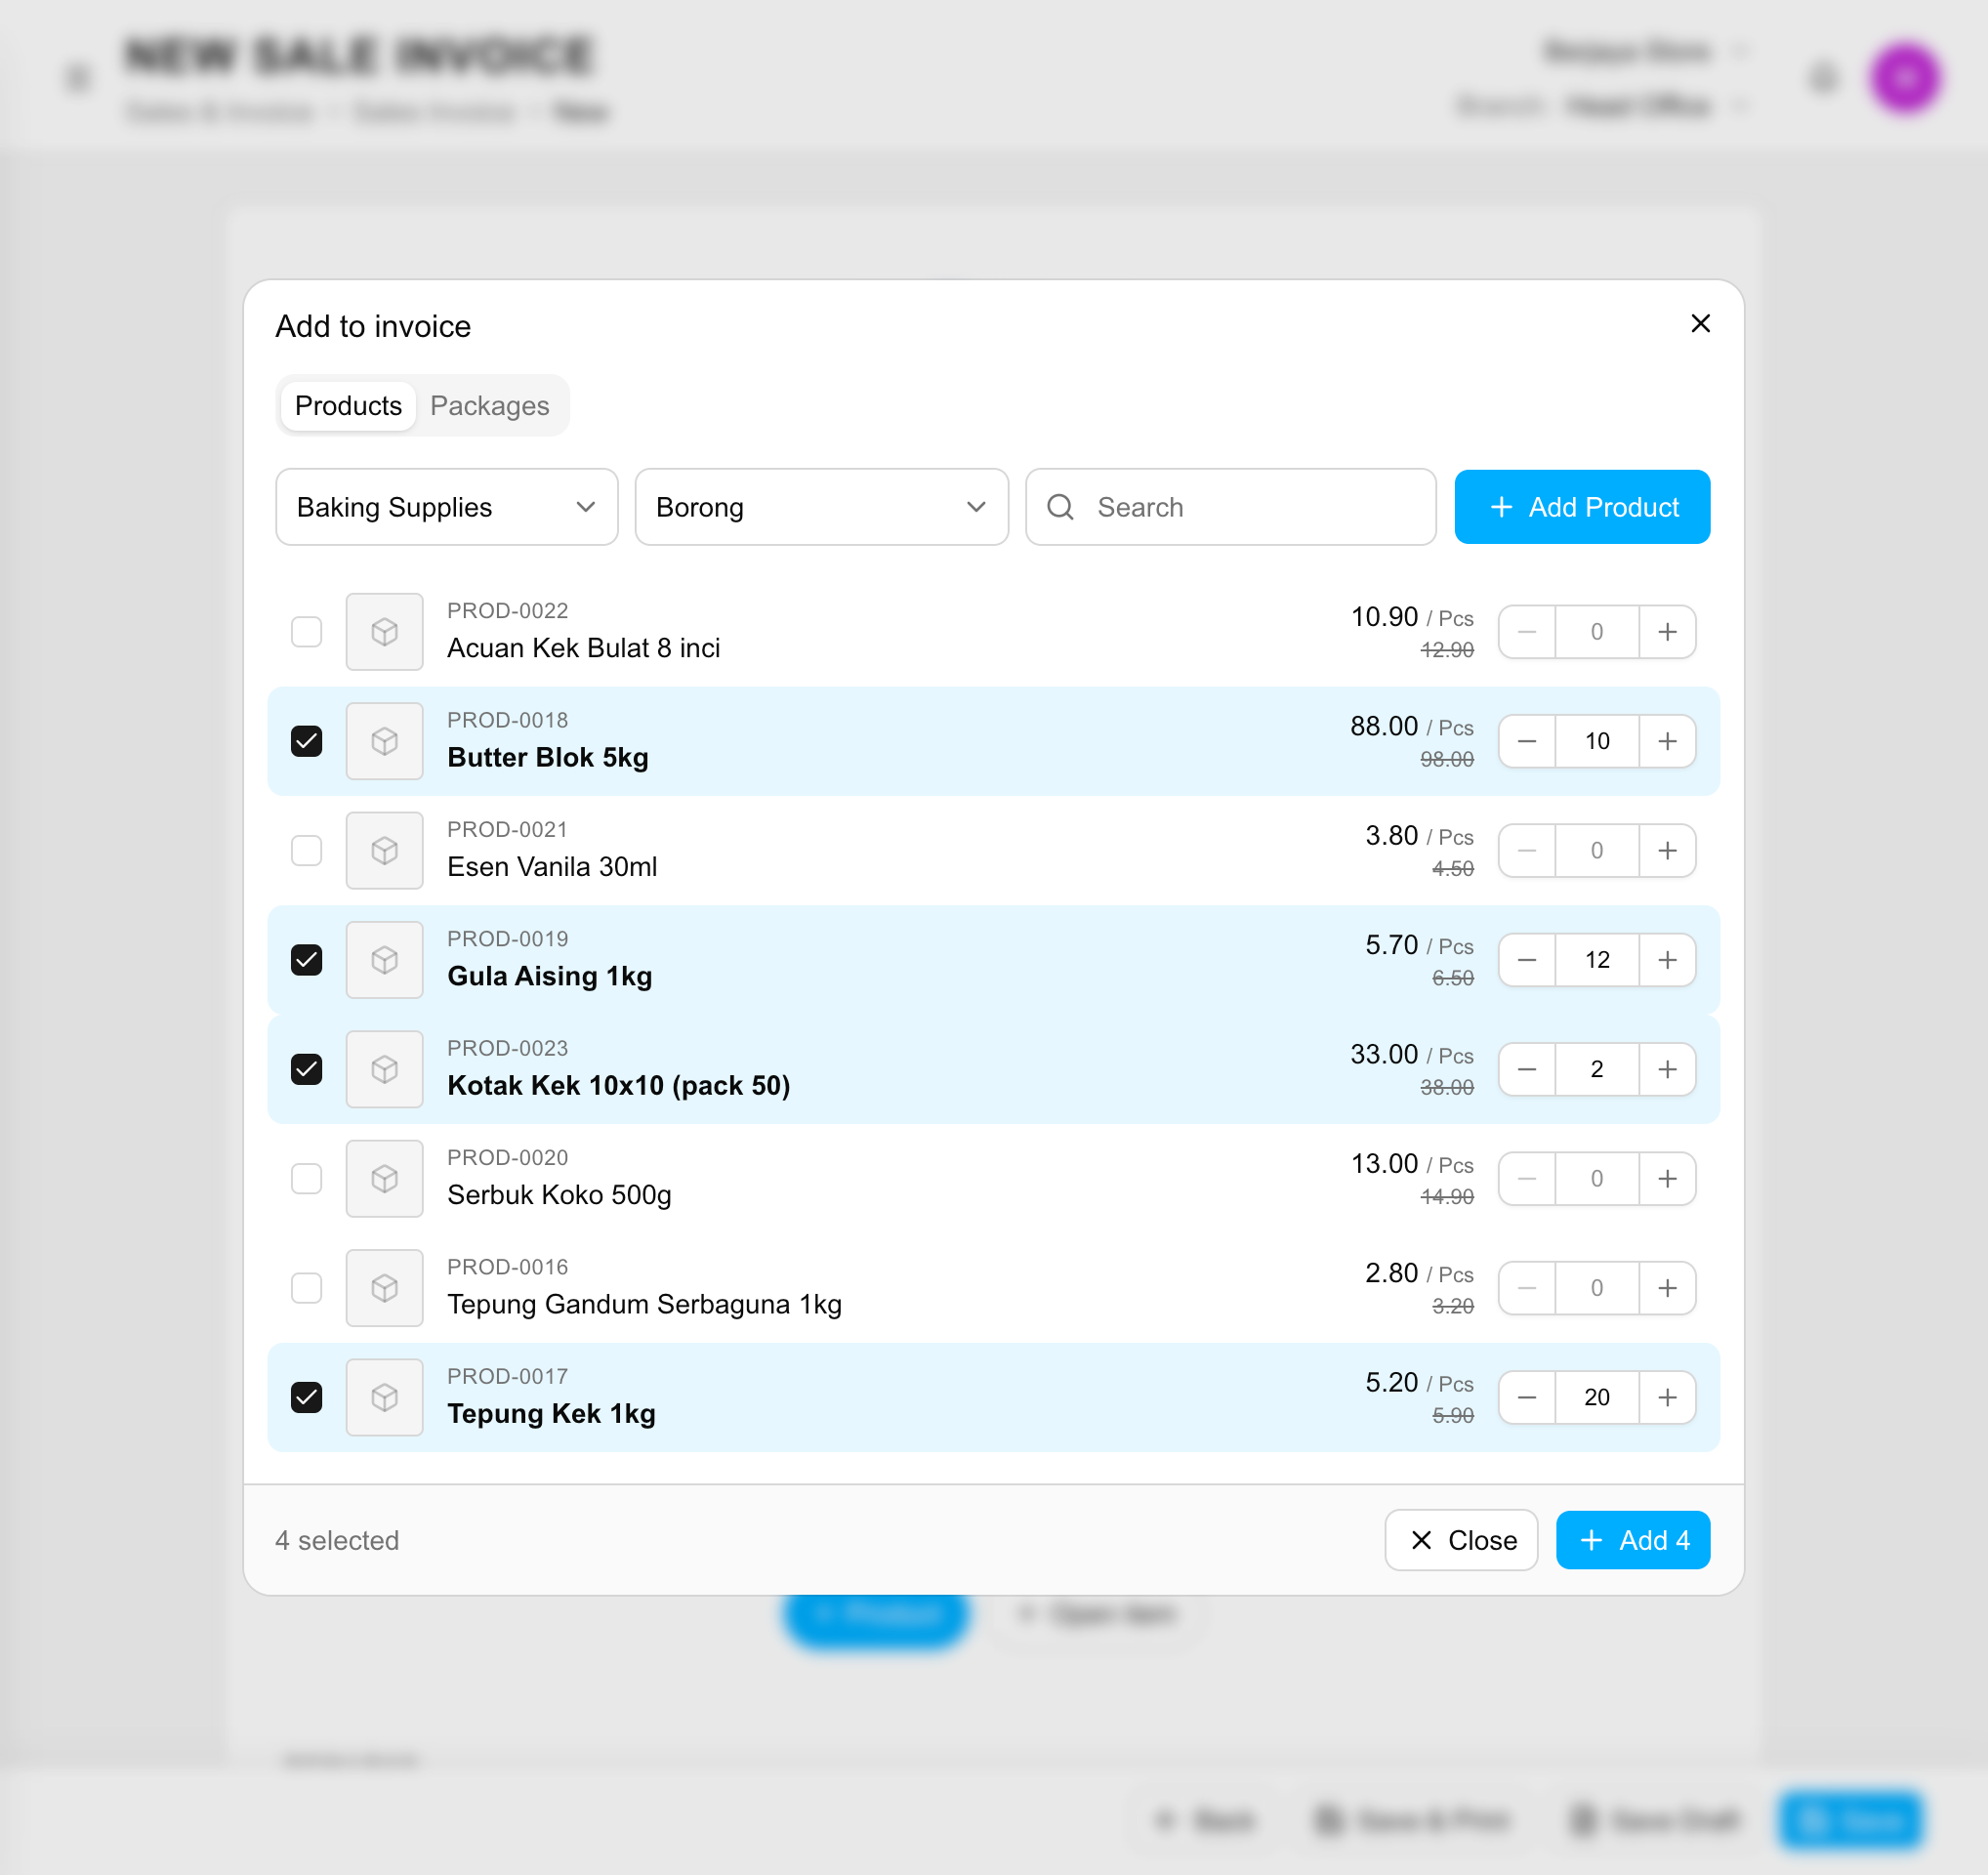Decrease quantity for Tepung Kek 1kg
The width and height of the screenshot is (1988, 1875).
pyautogui.click(x=1527, y=1397)
